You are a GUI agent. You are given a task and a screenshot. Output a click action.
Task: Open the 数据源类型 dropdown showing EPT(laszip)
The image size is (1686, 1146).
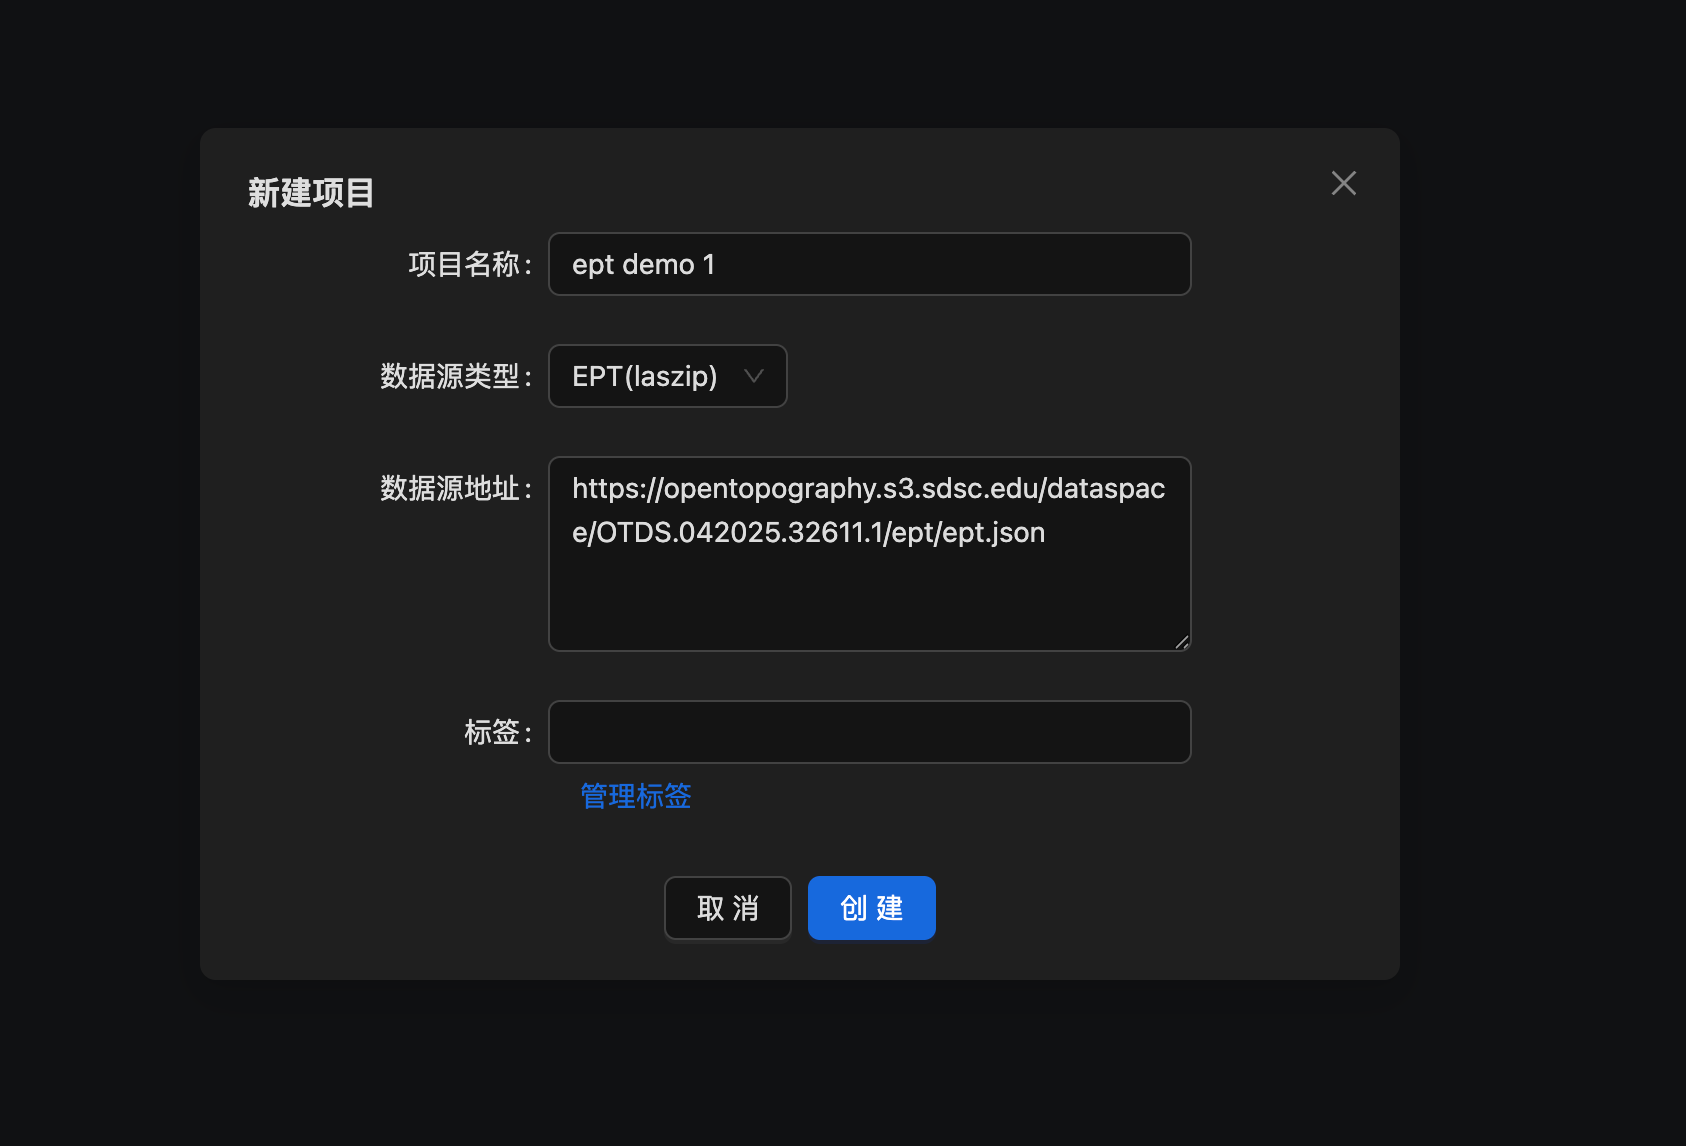point(667,376)
